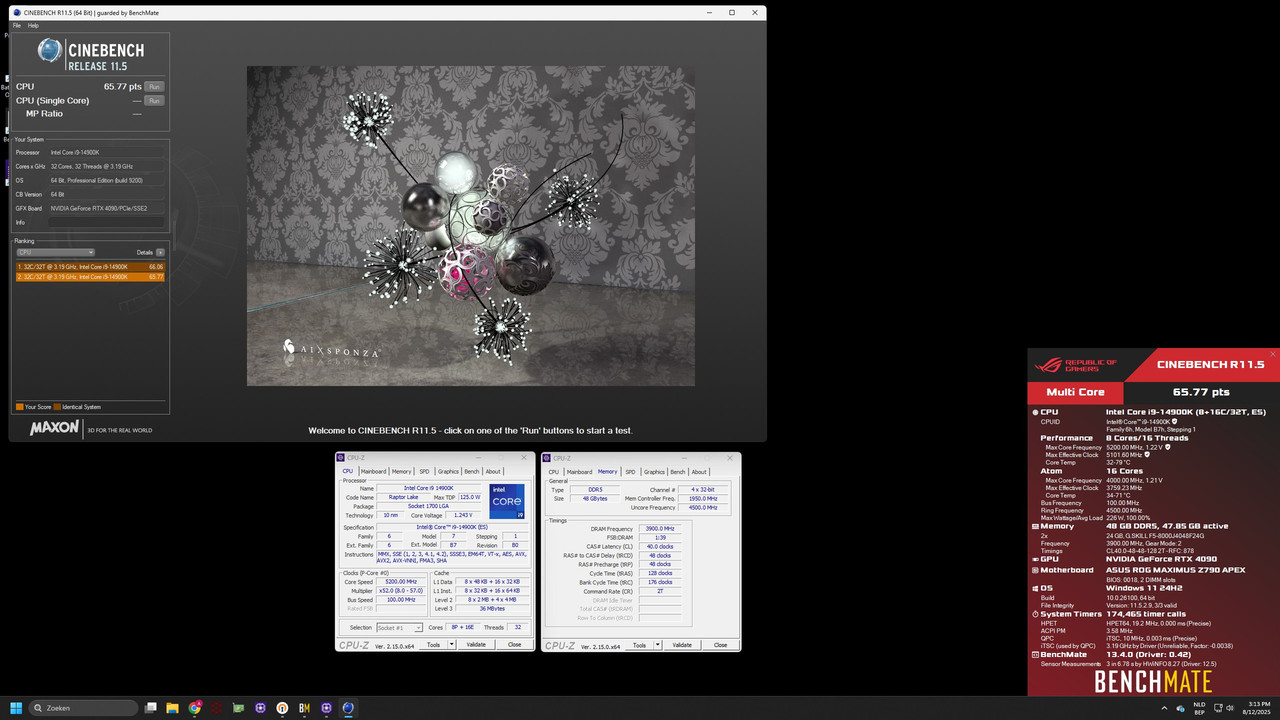Click the BenchMate version section icon
The height and width of the screenshot is (720, 1280).
(x=1035, y=654)
